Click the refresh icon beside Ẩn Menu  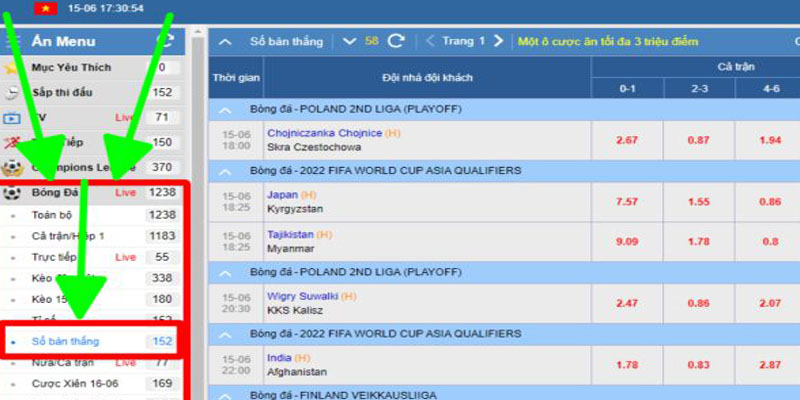coord(168,41)
